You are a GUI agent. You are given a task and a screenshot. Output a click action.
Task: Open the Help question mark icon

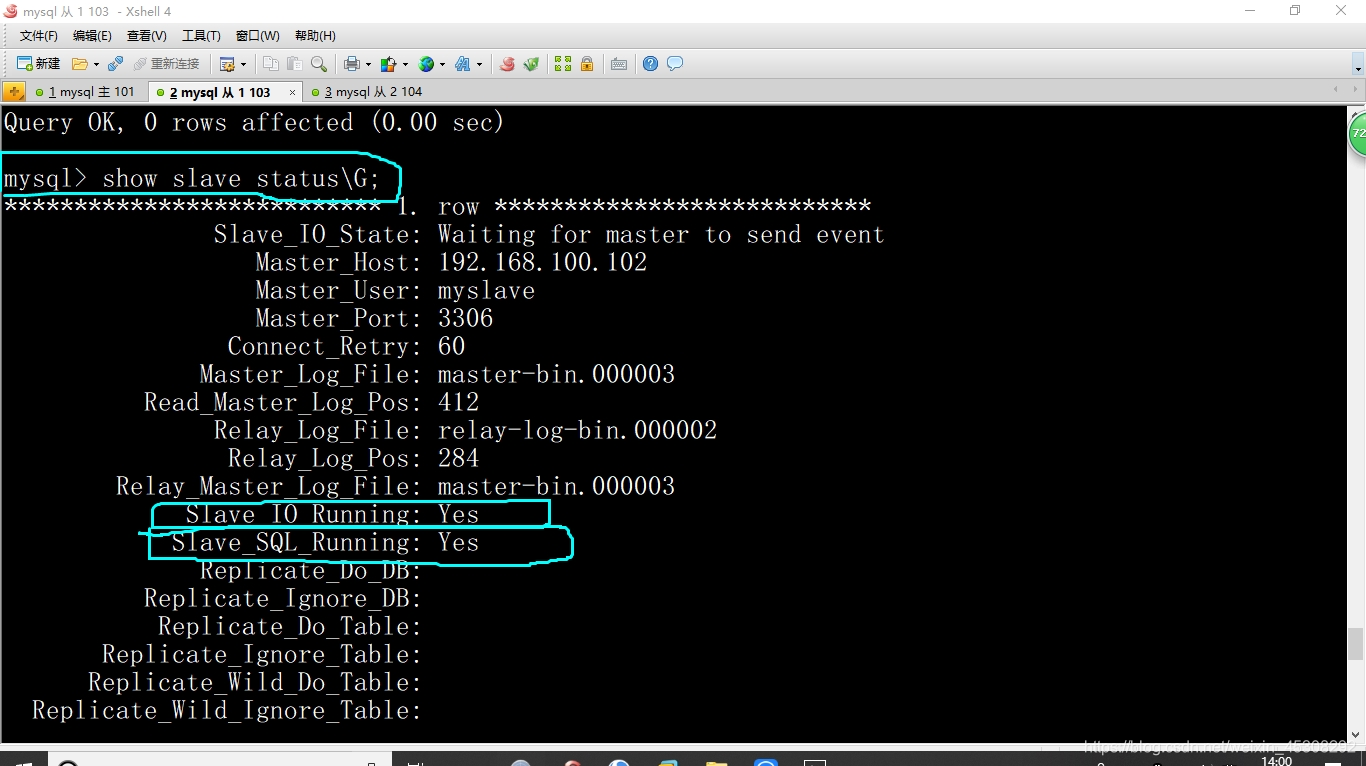651,64
